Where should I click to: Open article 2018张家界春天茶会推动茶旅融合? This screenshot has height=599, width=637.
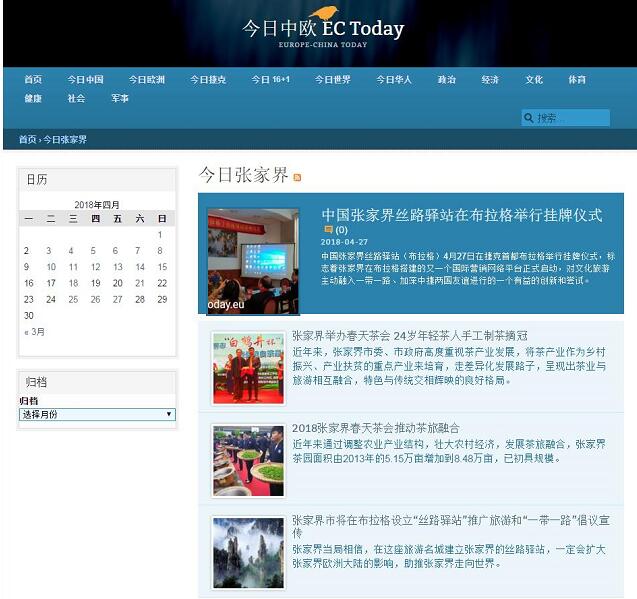(378, 428)
